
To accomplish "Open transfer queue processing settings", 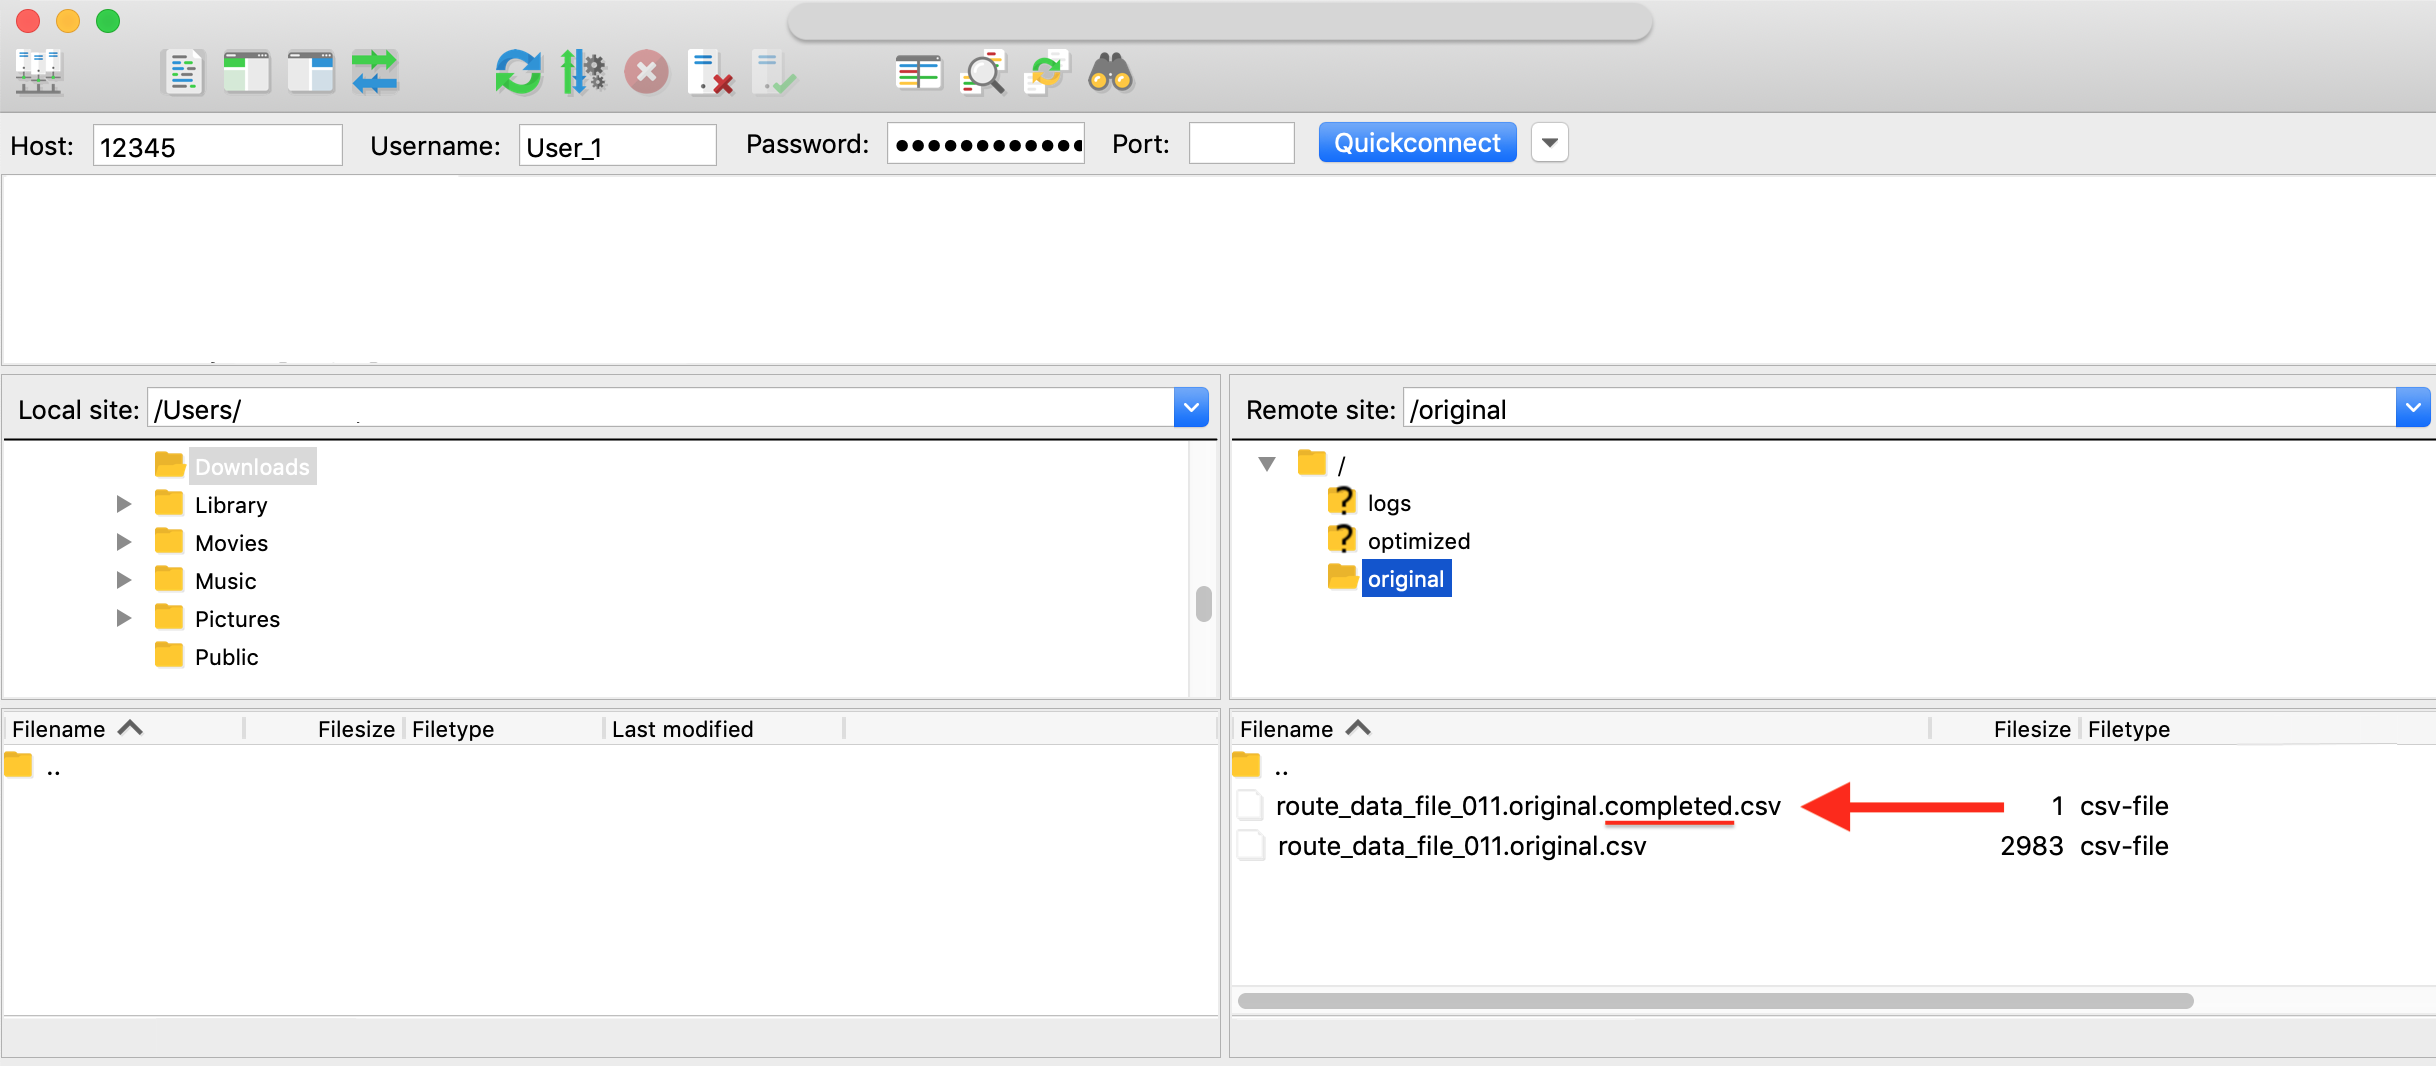I will click(x=583, y=72).
